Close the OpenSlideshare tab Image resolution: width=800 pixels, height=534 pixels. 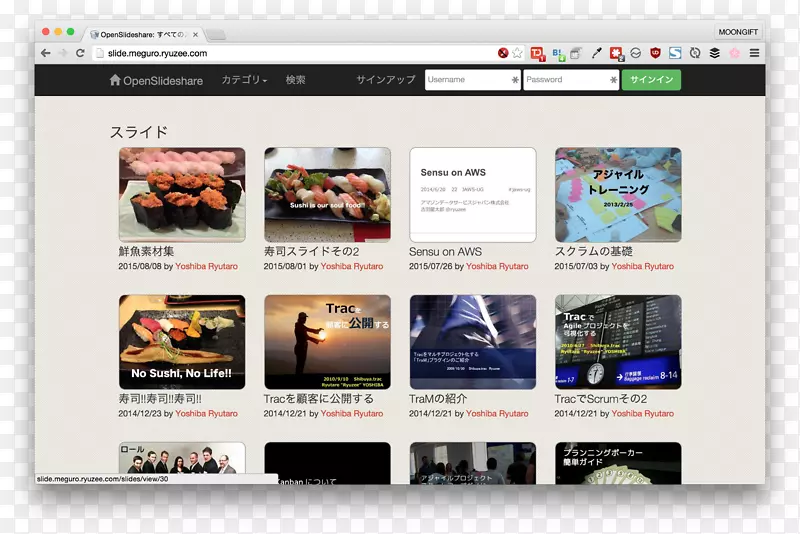pyautogui.click(x=195, y=35)
